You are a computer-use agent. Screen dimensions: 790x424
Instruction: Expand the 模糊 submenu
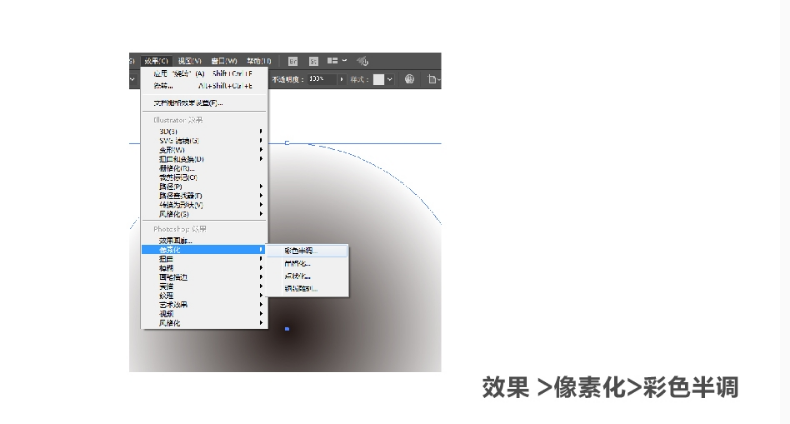tap(204, 268)
